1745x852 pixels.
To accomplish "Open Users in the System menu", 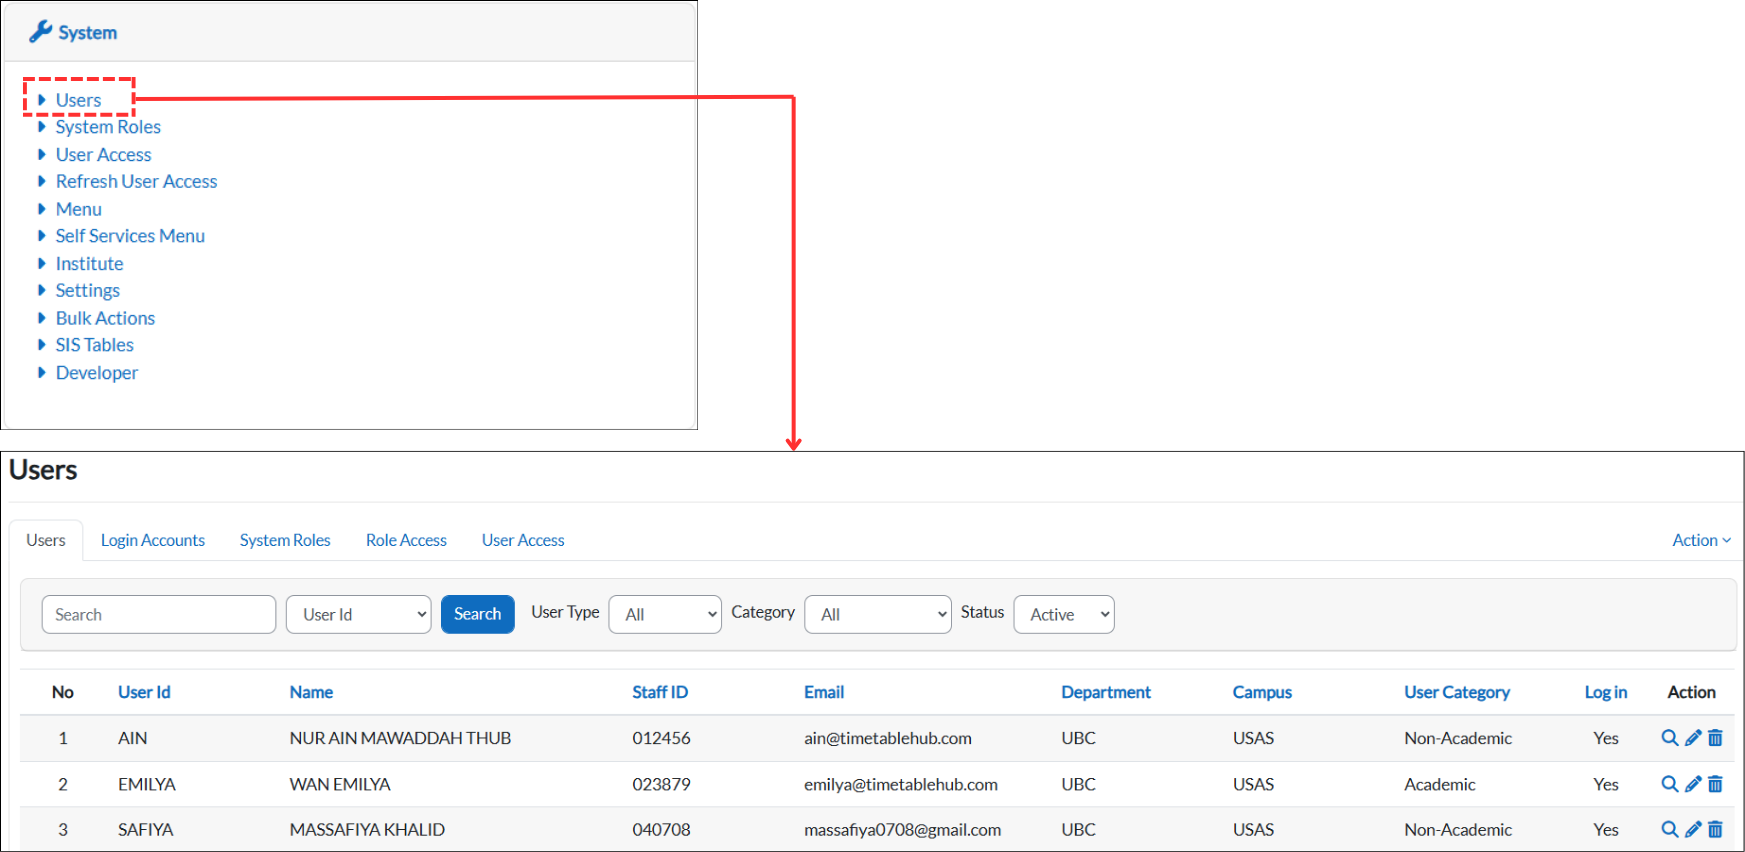I will tap(78, 100).
